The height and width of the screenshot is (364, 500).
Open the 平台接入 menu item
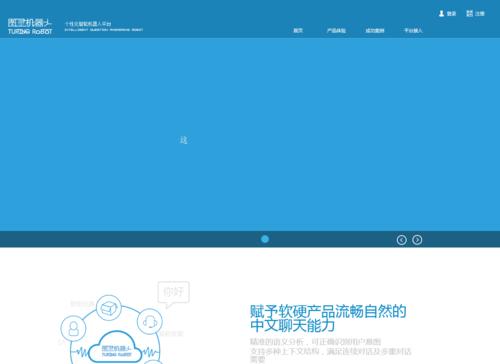(413, 30)
